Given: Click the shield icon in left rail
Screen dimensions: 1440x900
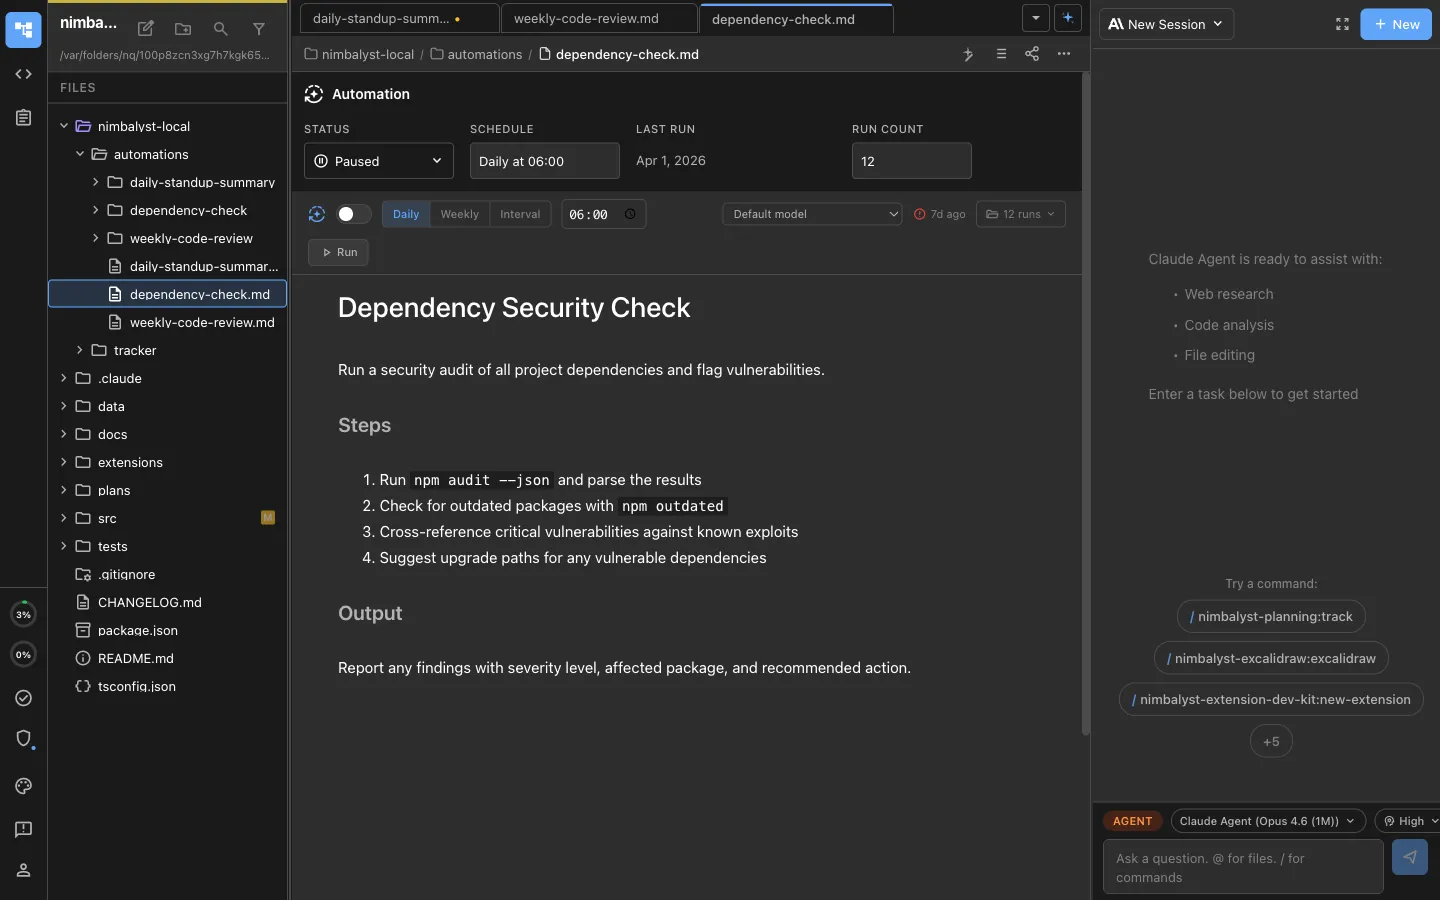Looking at the screenshot, I should tap(24, 738).
